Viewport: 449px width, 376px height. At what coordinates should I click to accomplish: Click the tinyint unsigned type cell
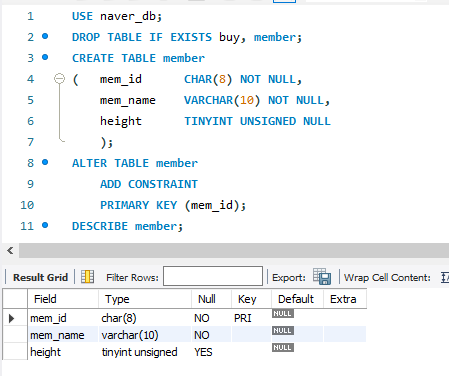(145, 352)
